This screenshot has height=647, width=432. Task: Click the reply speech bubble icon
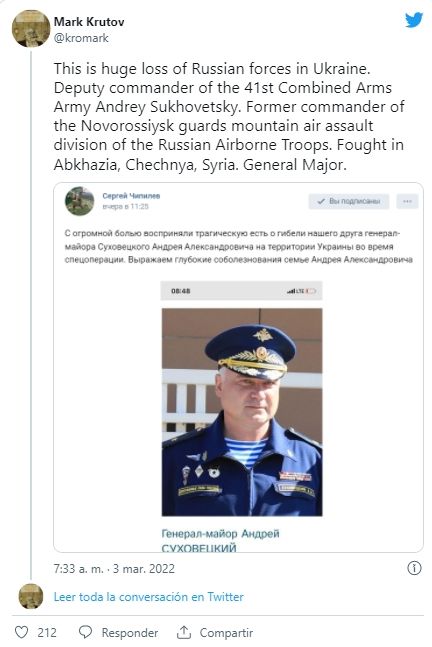pos(85,632)
